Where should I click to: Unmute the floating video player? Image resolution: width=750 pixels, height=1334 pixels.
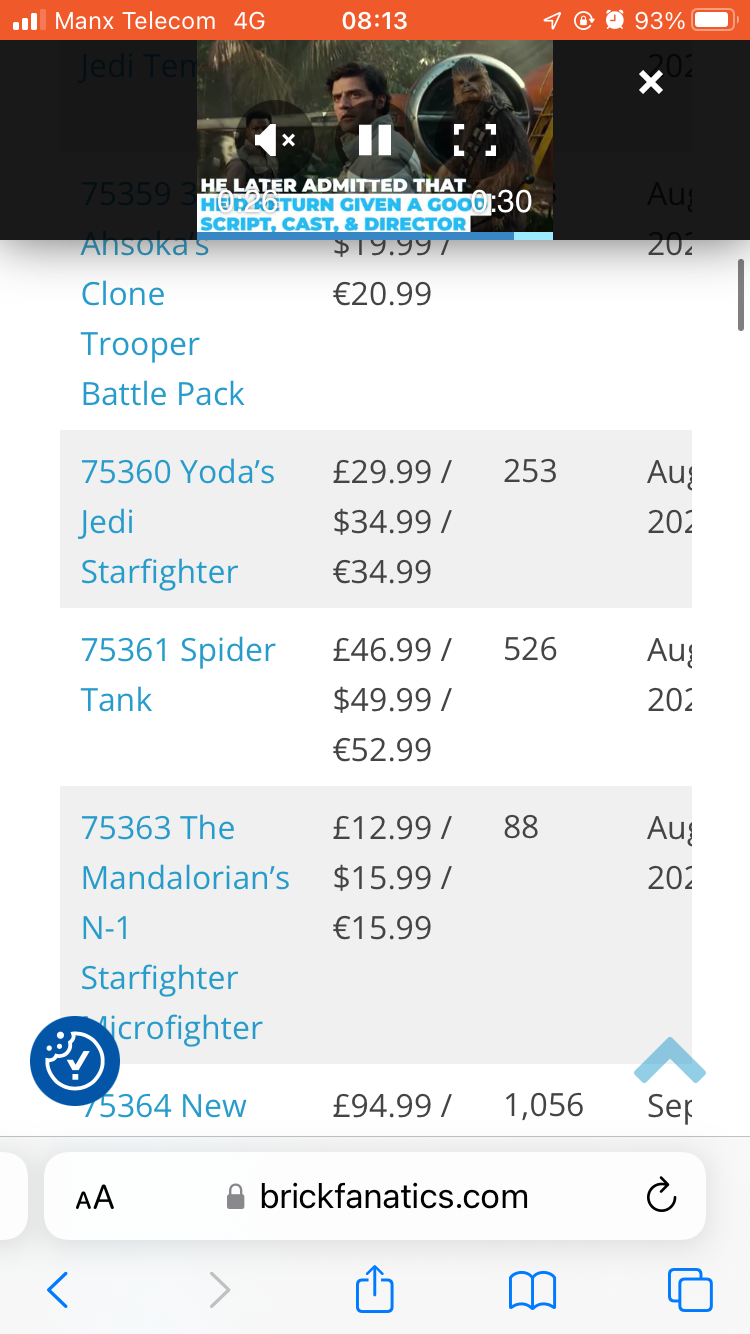[x=274, y=140]
